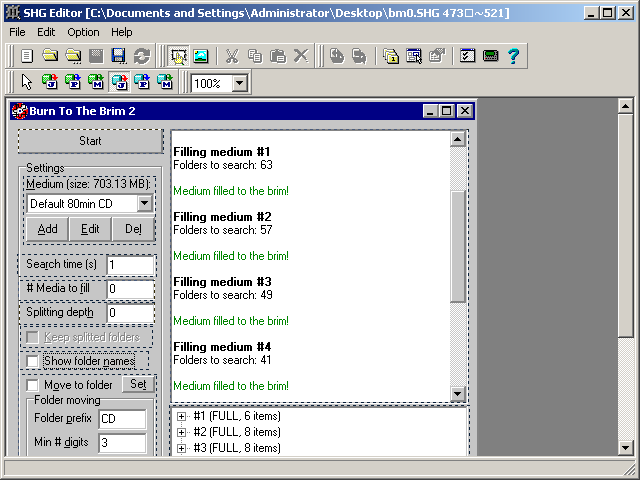Click the Search time input field

click(x=130, y=265)
